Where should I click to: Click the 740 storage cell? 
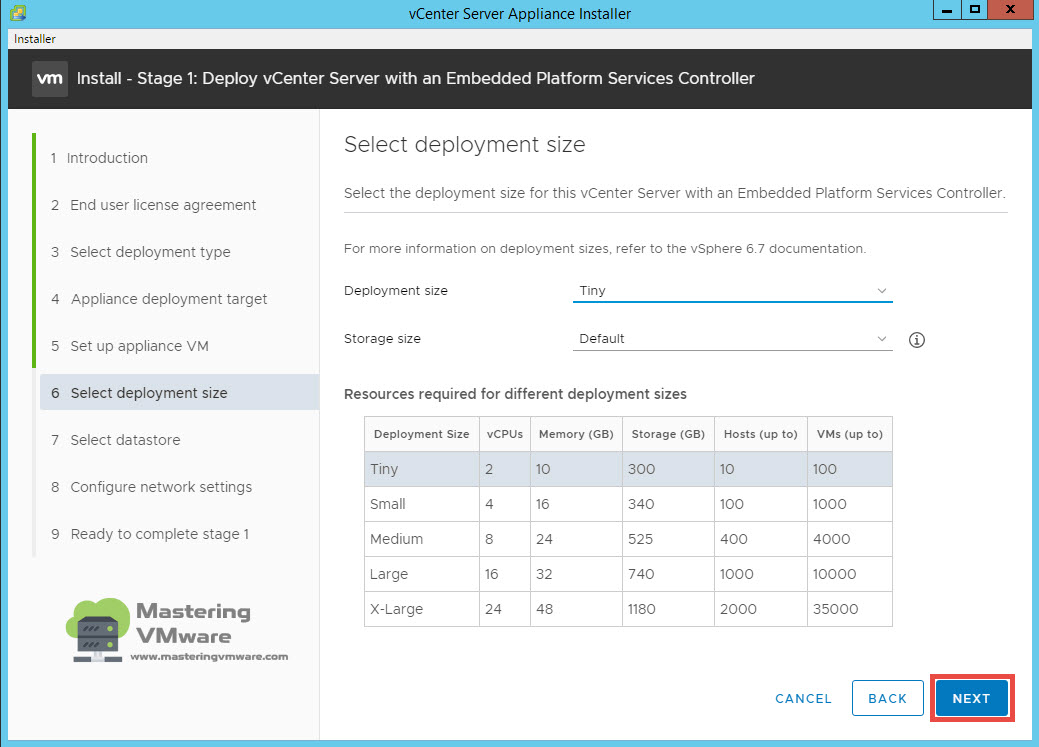click(668, 575)
